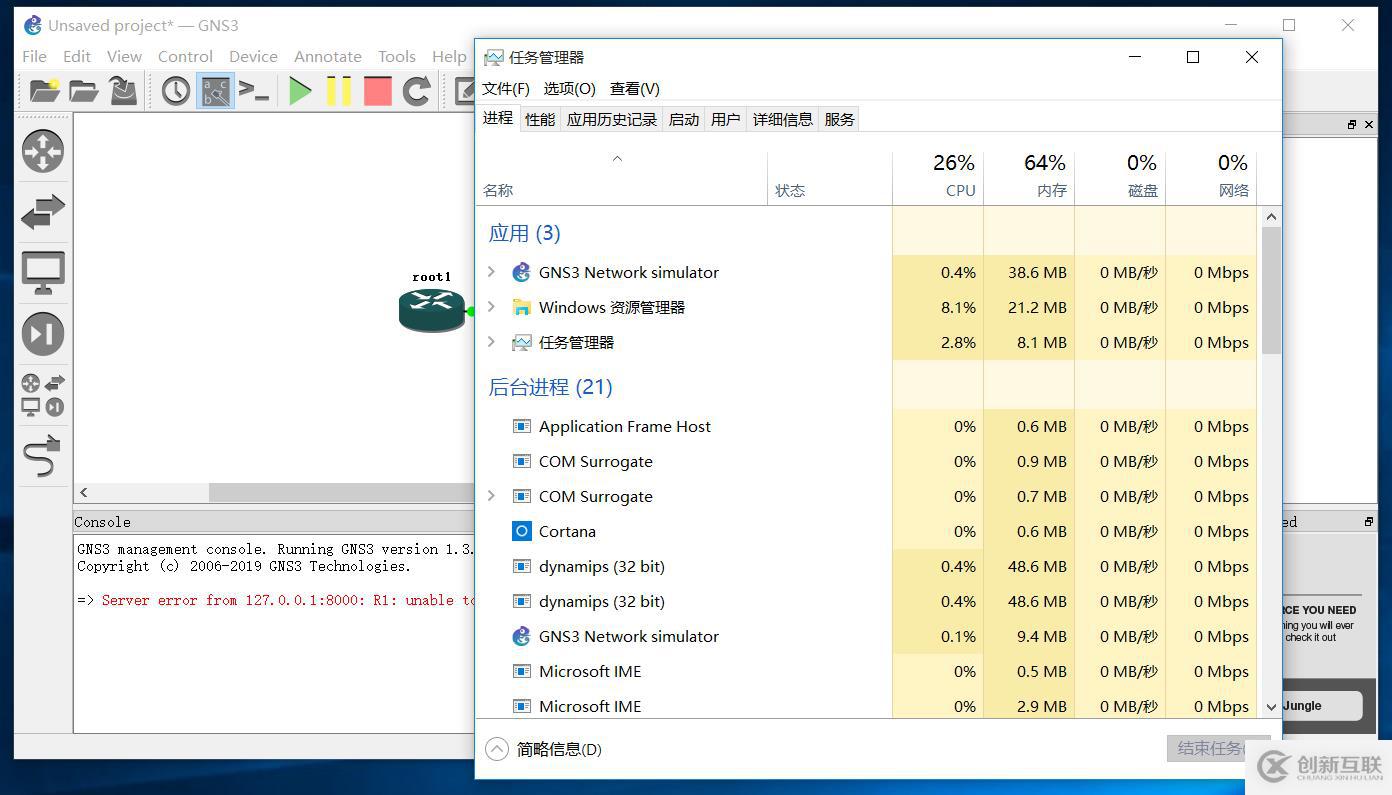Viewport: 1392px width, 795px height.
Task: Click the 后台进程 (21) group header
Action: click(x=550, y=387)
